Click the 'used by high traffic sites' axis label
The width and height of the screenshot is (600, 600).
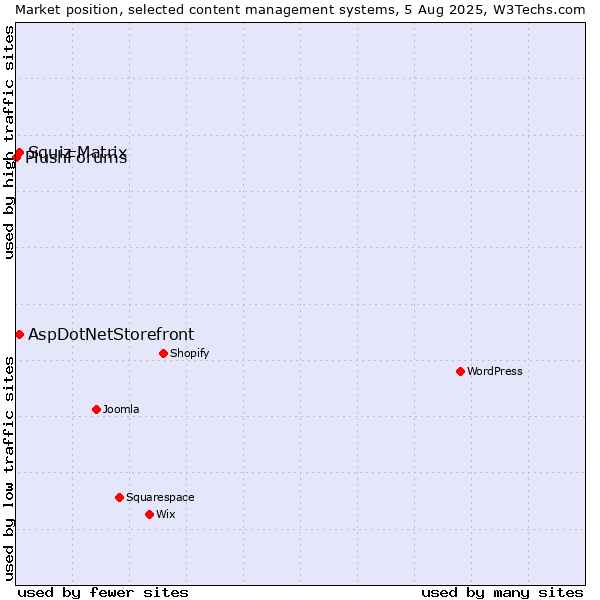pyautogui.click(x=9, y=142)
